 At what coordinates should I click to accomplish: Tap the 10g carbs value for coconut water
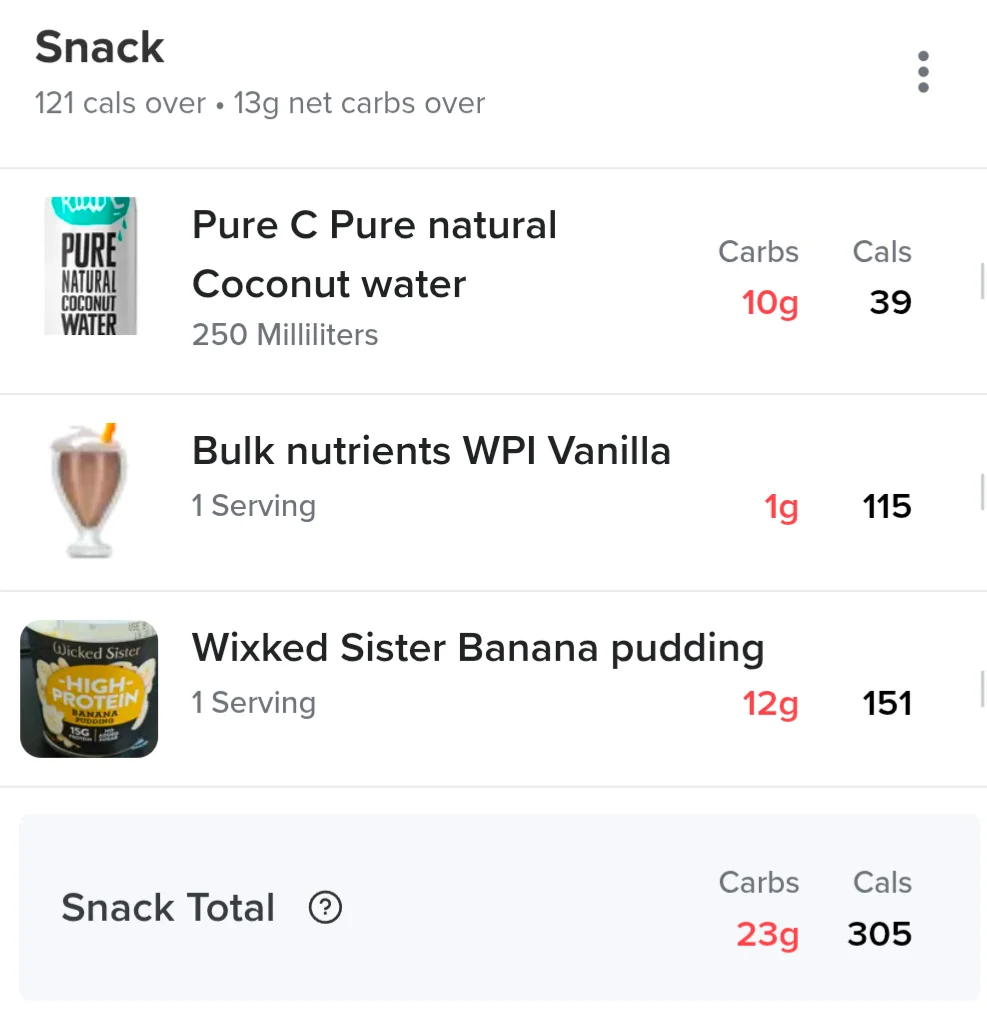pos(769,303)
